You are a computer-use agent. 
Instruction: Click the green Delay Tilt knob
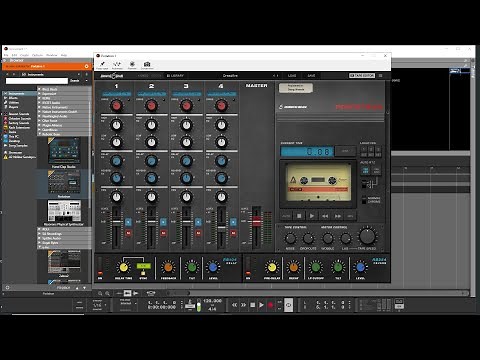pos(192,267)
